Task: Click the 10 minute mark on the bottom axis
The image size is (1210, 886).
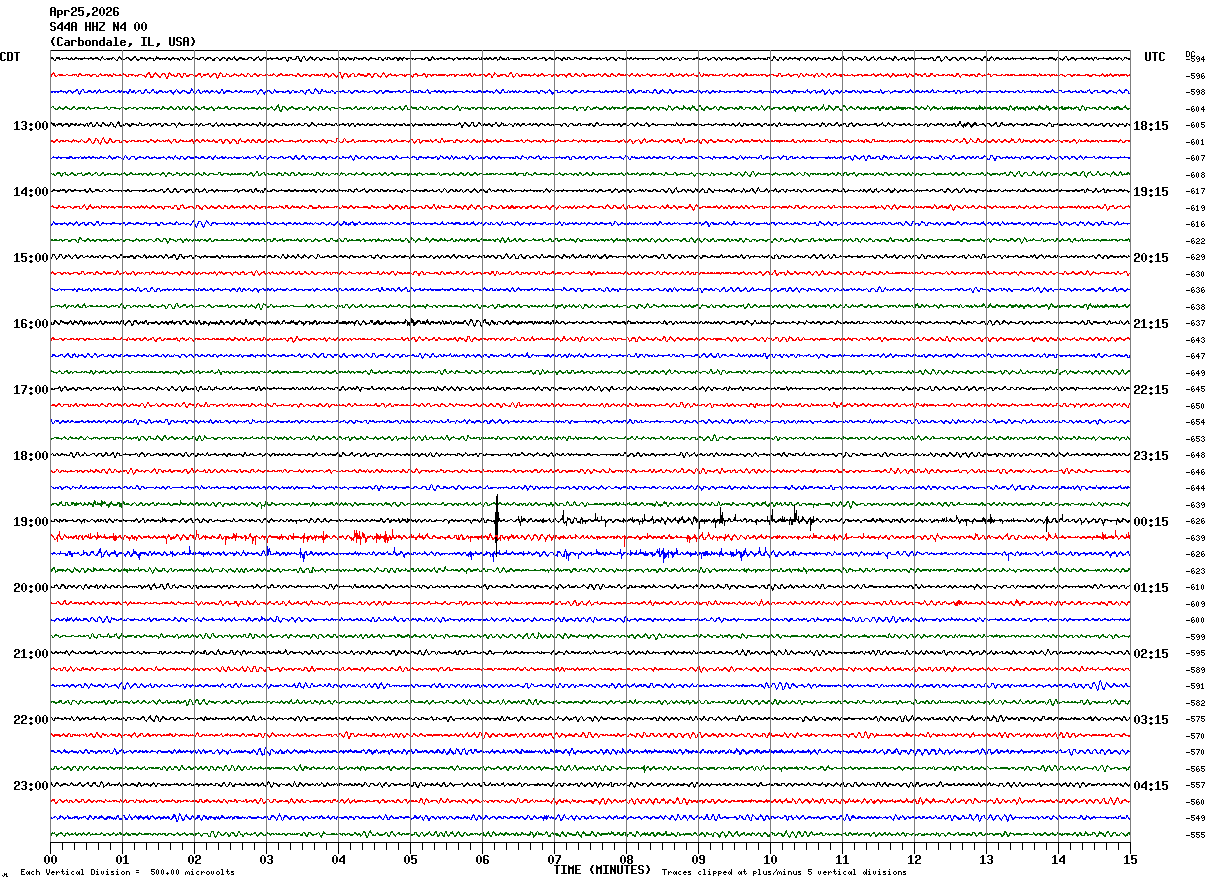Action: click(770, 859)
